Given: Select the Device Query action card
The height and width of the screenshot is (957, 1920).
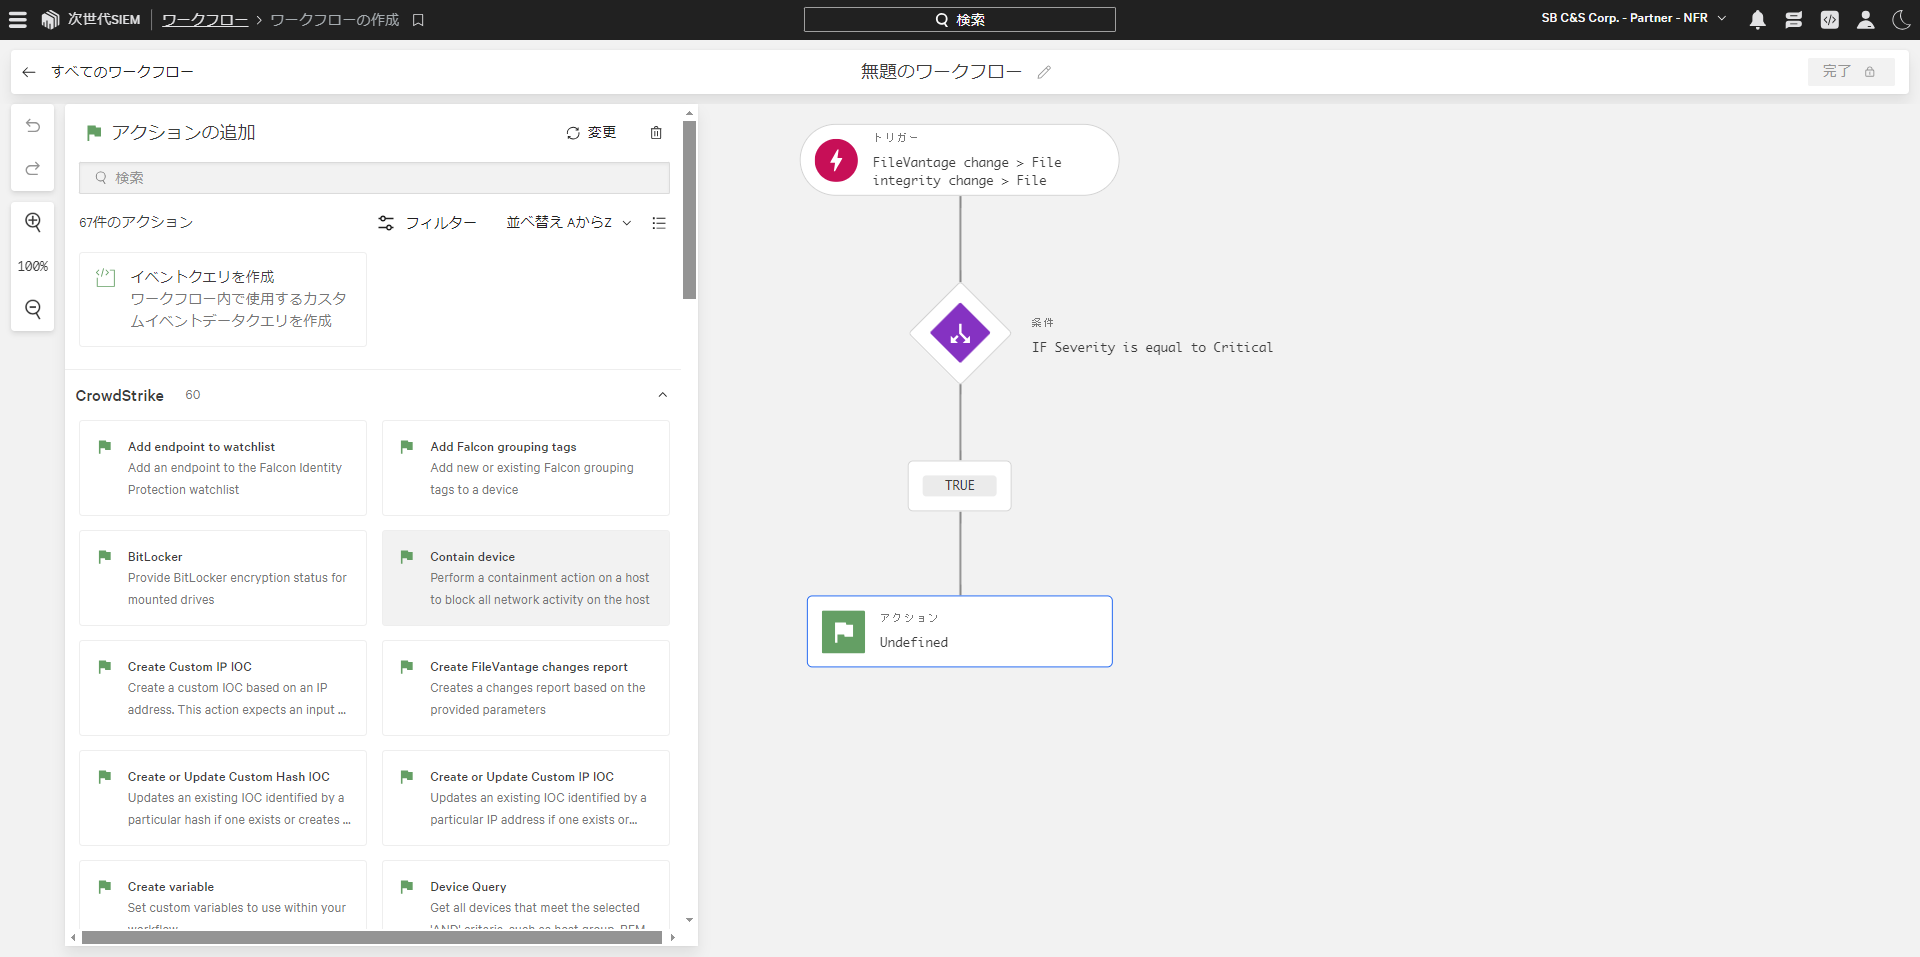Looking at the screenshot, I should (x=526, y=895).
